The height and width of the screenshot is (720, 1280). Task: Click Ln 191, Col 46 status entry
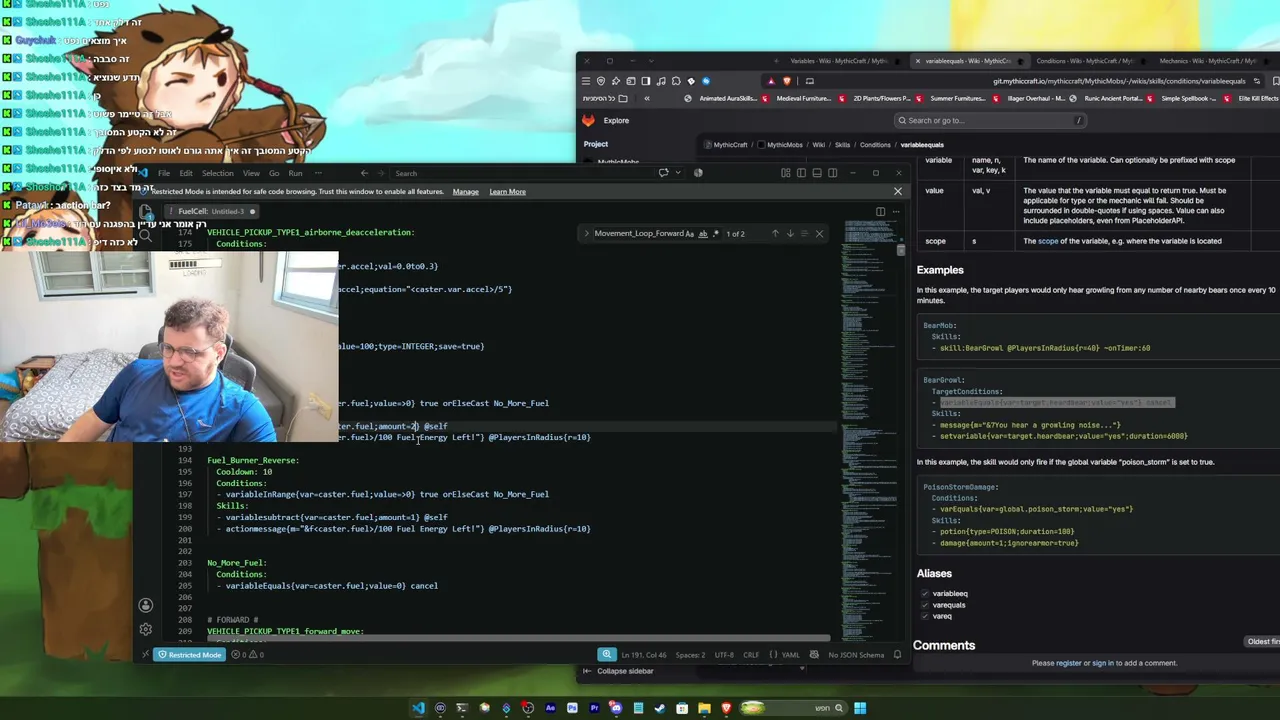(644, 655)
